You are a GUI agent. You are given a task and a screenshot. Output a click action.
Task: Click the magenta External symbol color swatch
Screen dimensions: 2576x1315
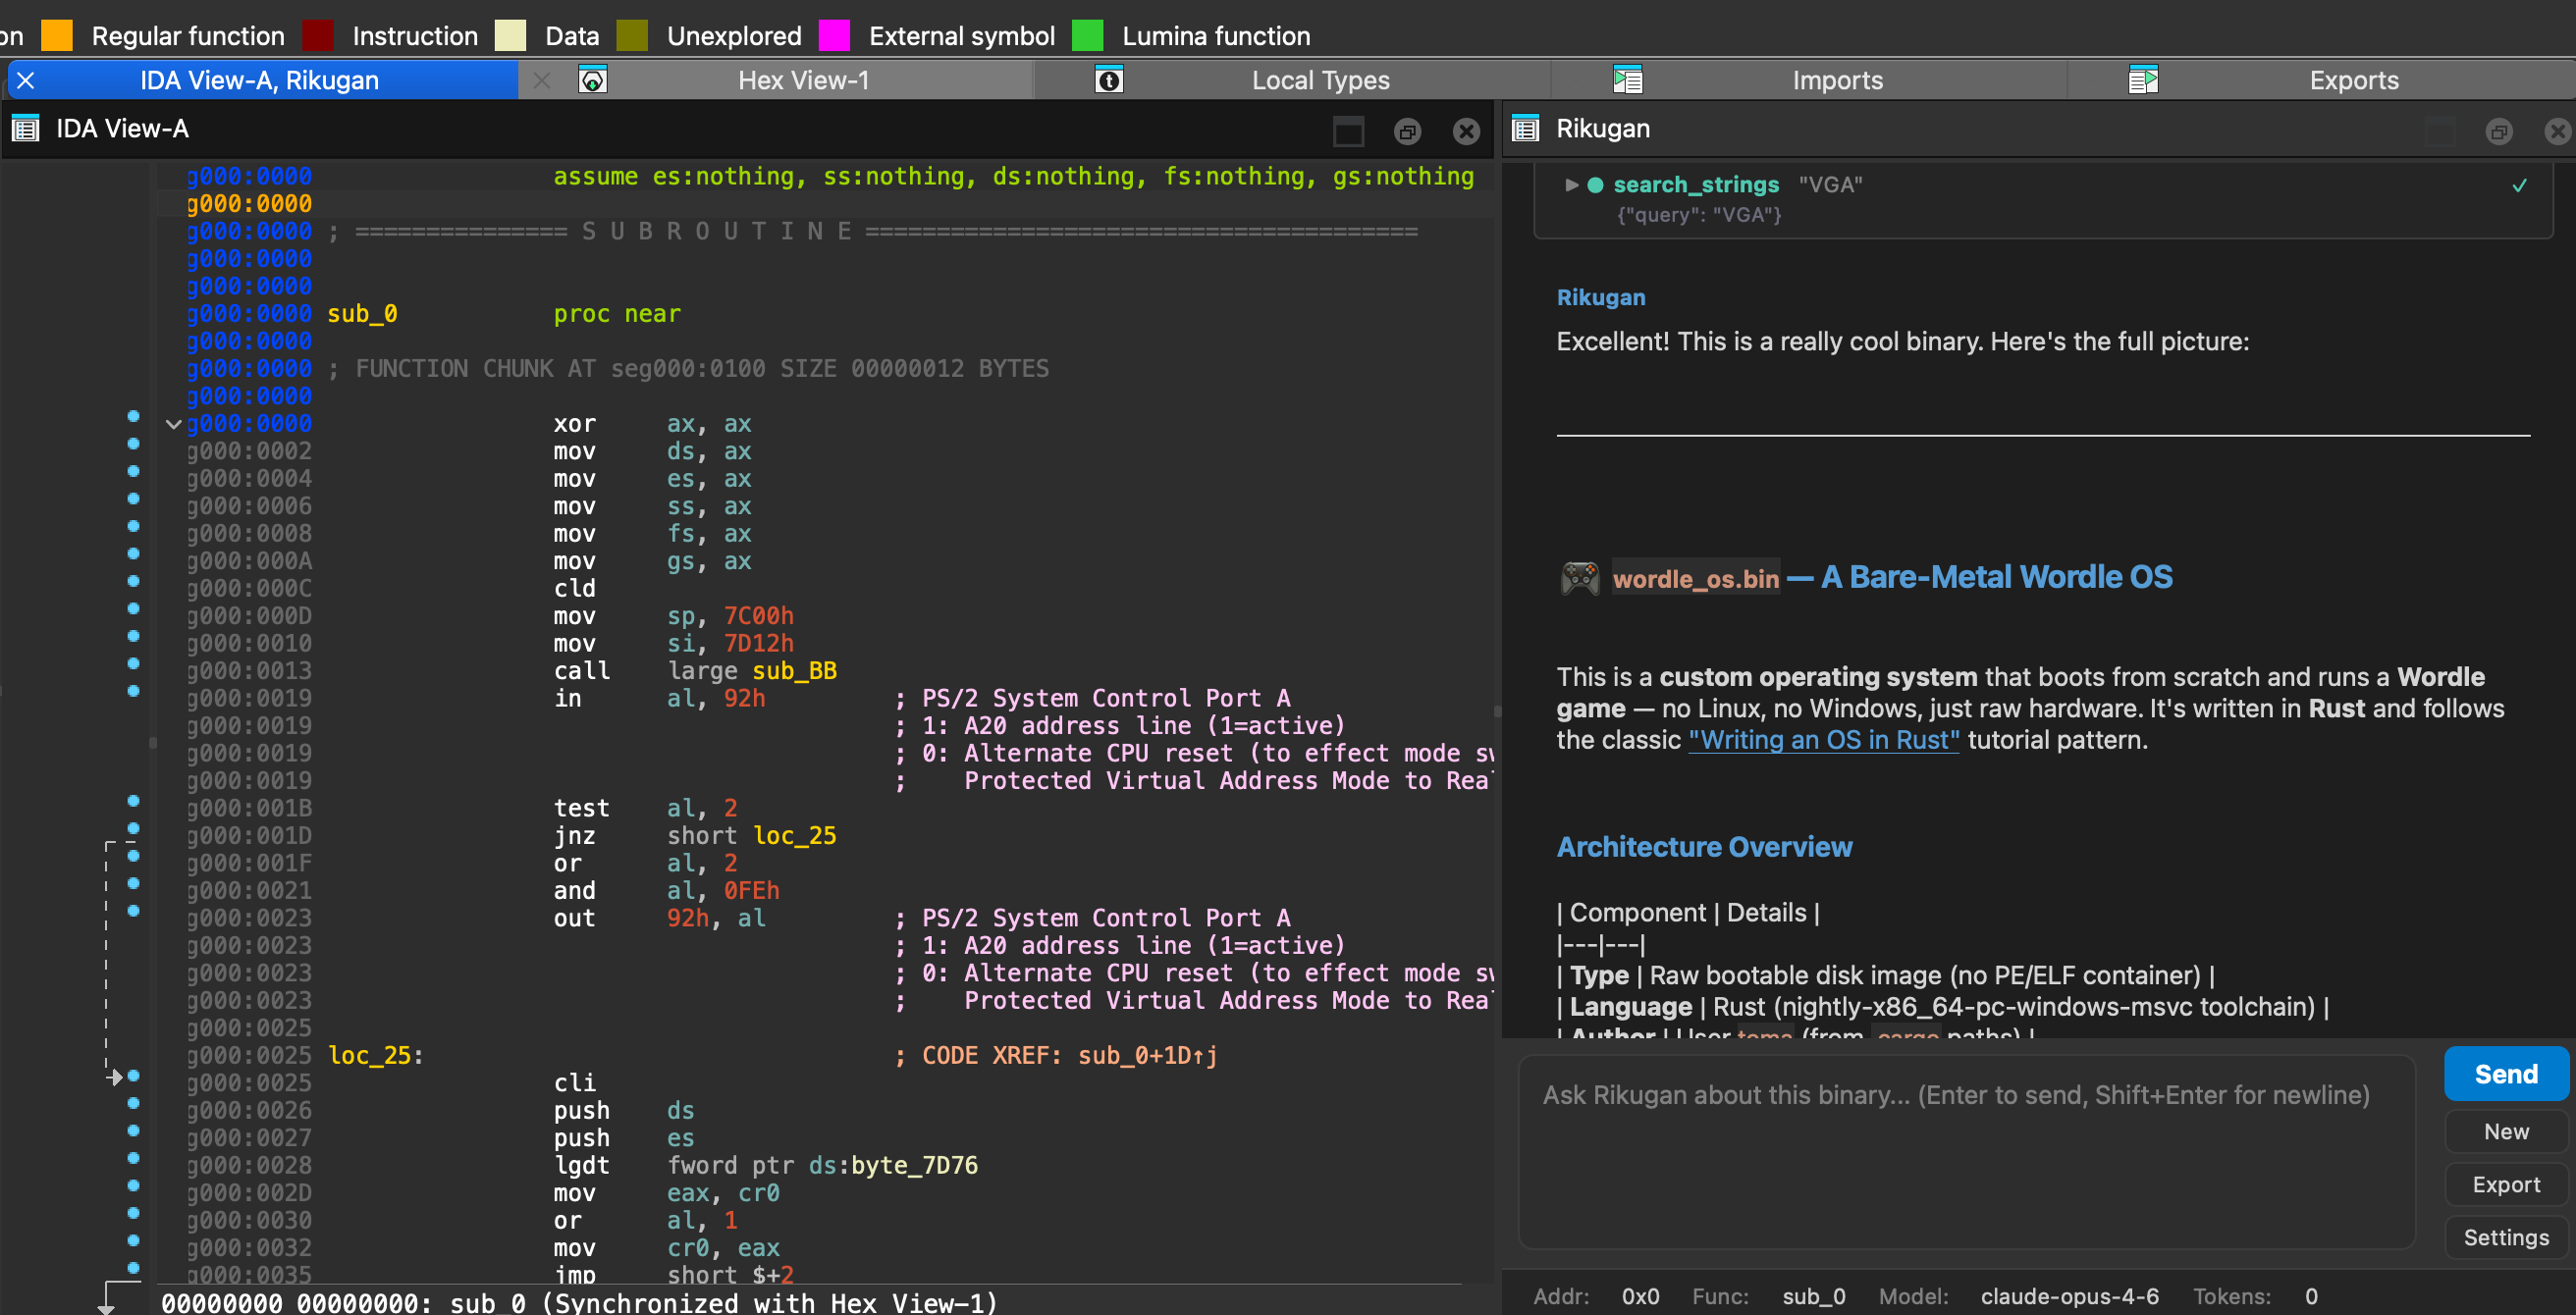833,35
